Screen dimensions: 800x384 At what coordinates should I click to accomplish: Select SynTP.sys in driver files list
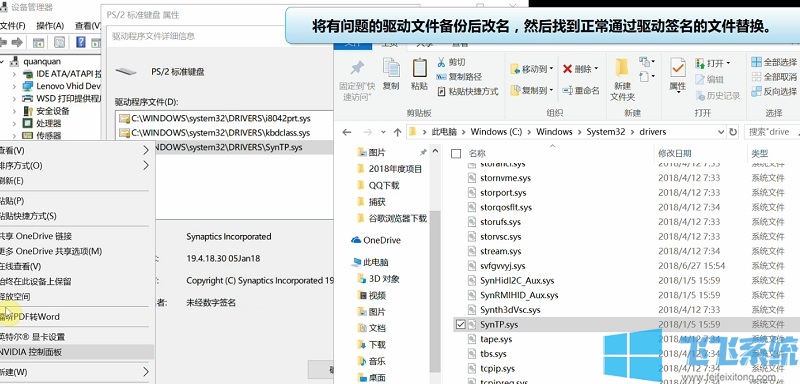(x=230, y=147)
